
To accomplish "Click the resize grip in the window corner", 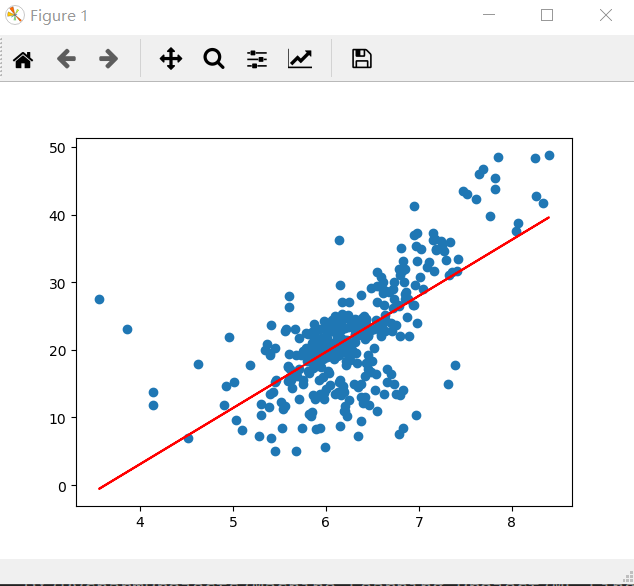I will pos(628,577).
